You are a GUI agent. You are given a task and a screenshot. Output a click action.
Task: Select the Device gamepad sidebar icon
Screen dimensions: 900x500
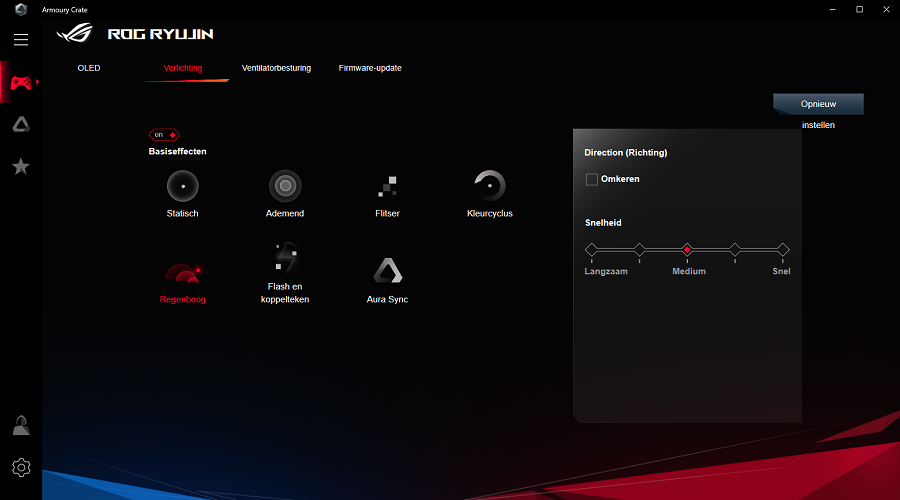tap(21, 83)
